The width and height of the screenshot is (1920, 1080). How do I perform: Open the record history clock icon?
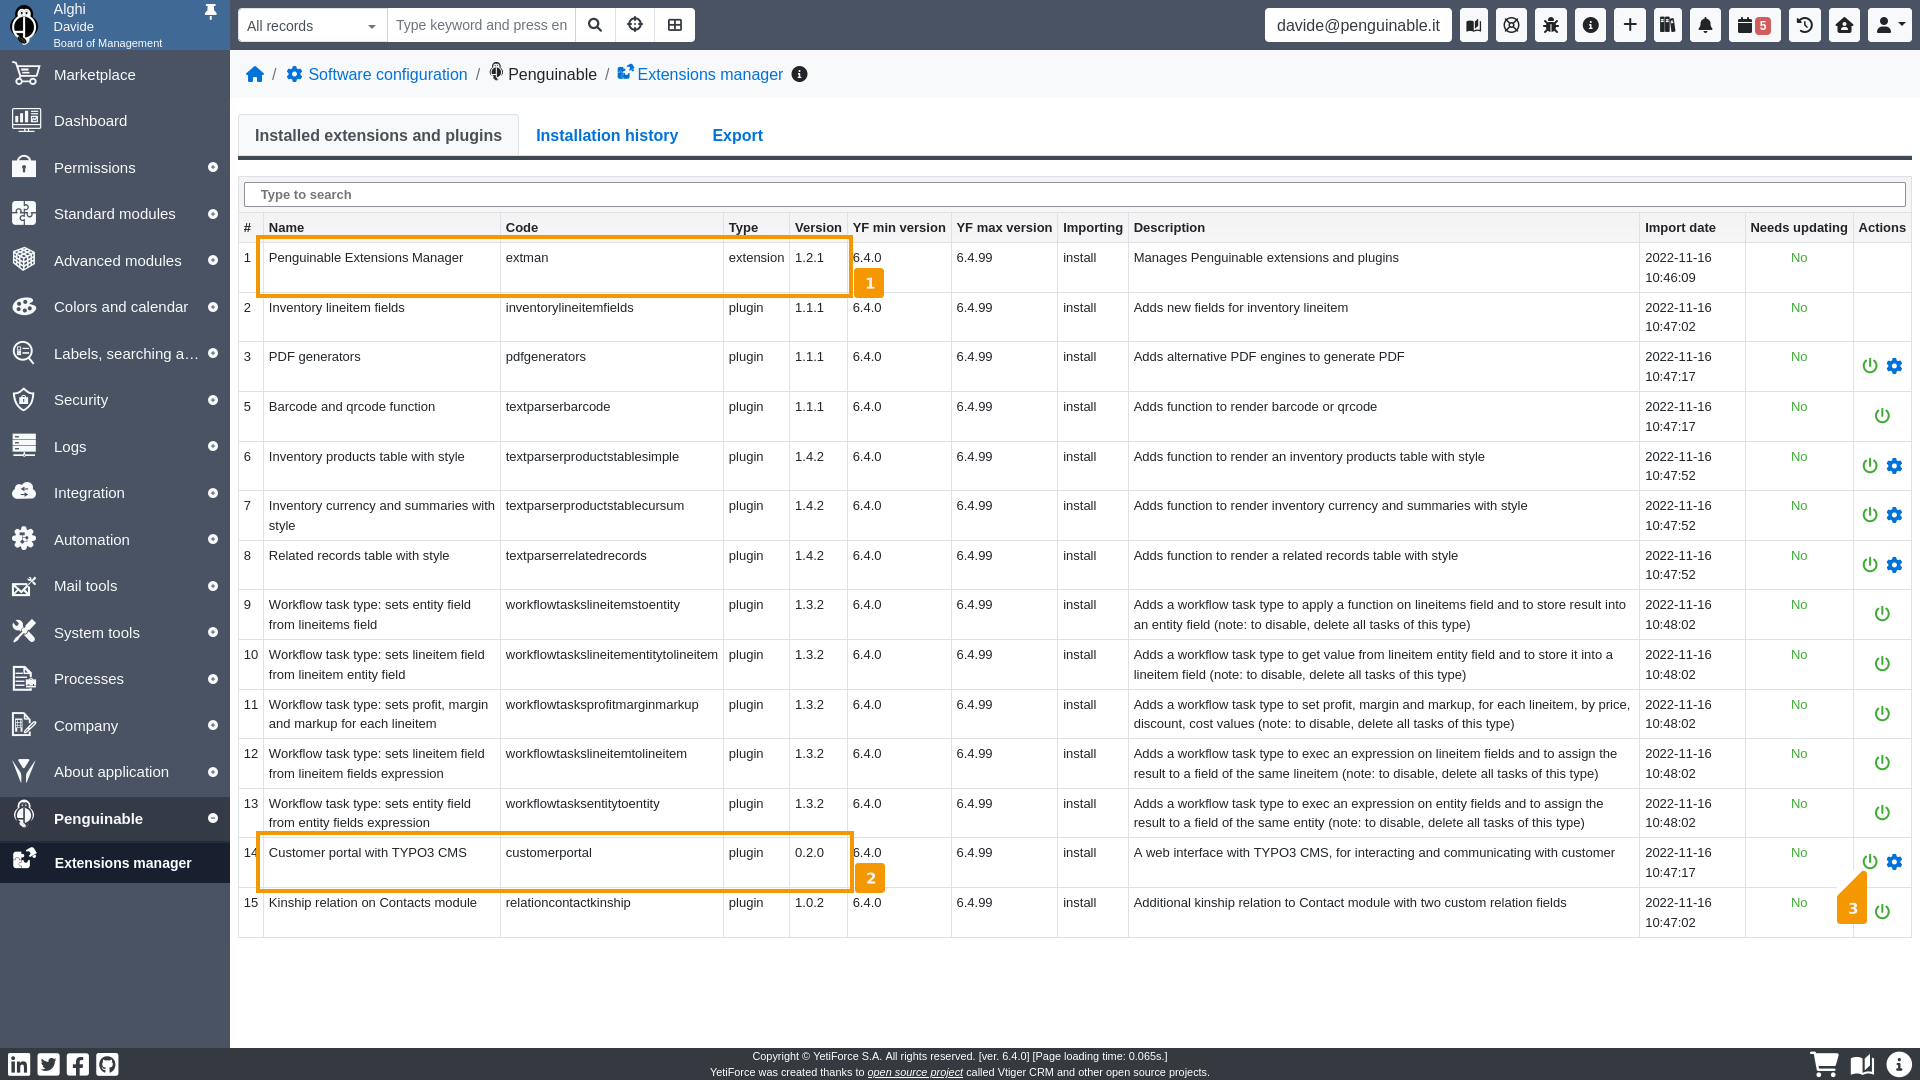pos(1805,25)
